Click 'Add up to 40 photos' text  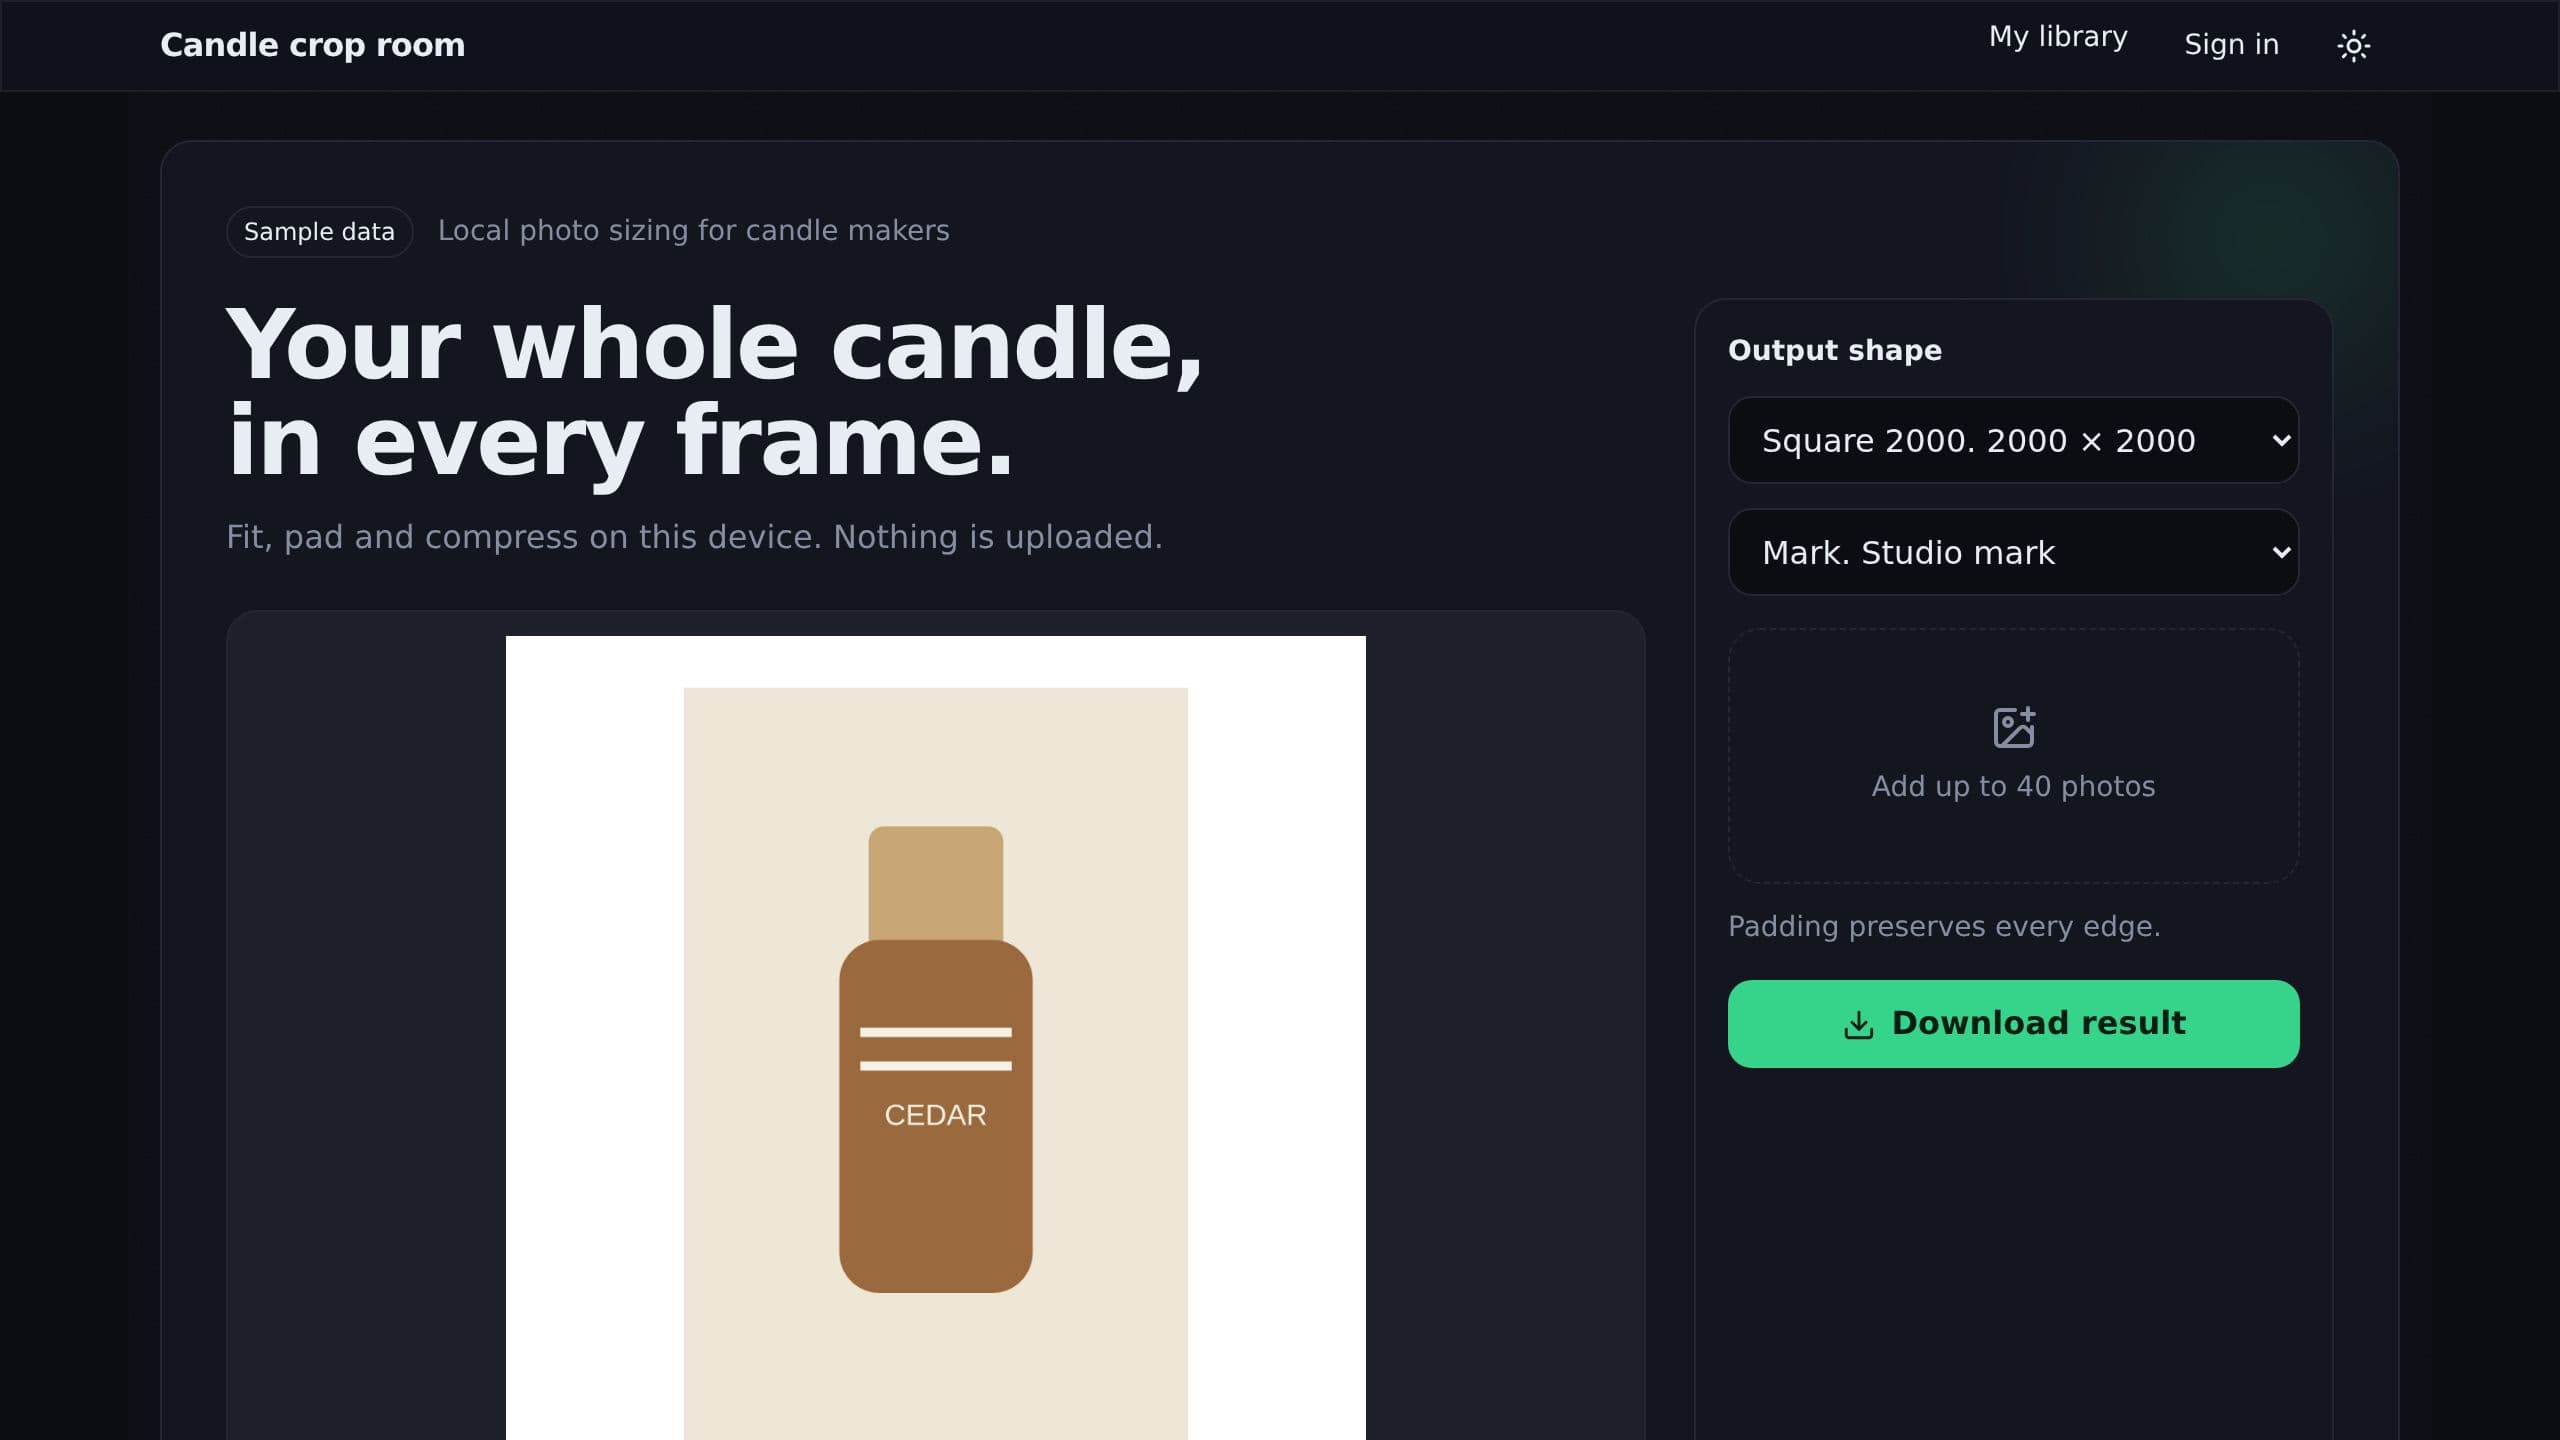[2013, 786]
